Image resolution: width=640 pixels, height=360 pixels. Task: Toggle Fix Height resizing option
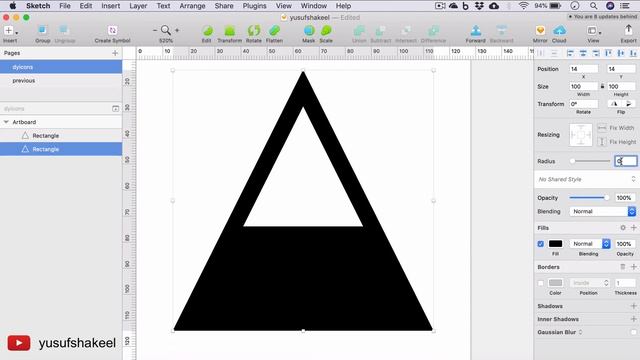coord(602,142)
